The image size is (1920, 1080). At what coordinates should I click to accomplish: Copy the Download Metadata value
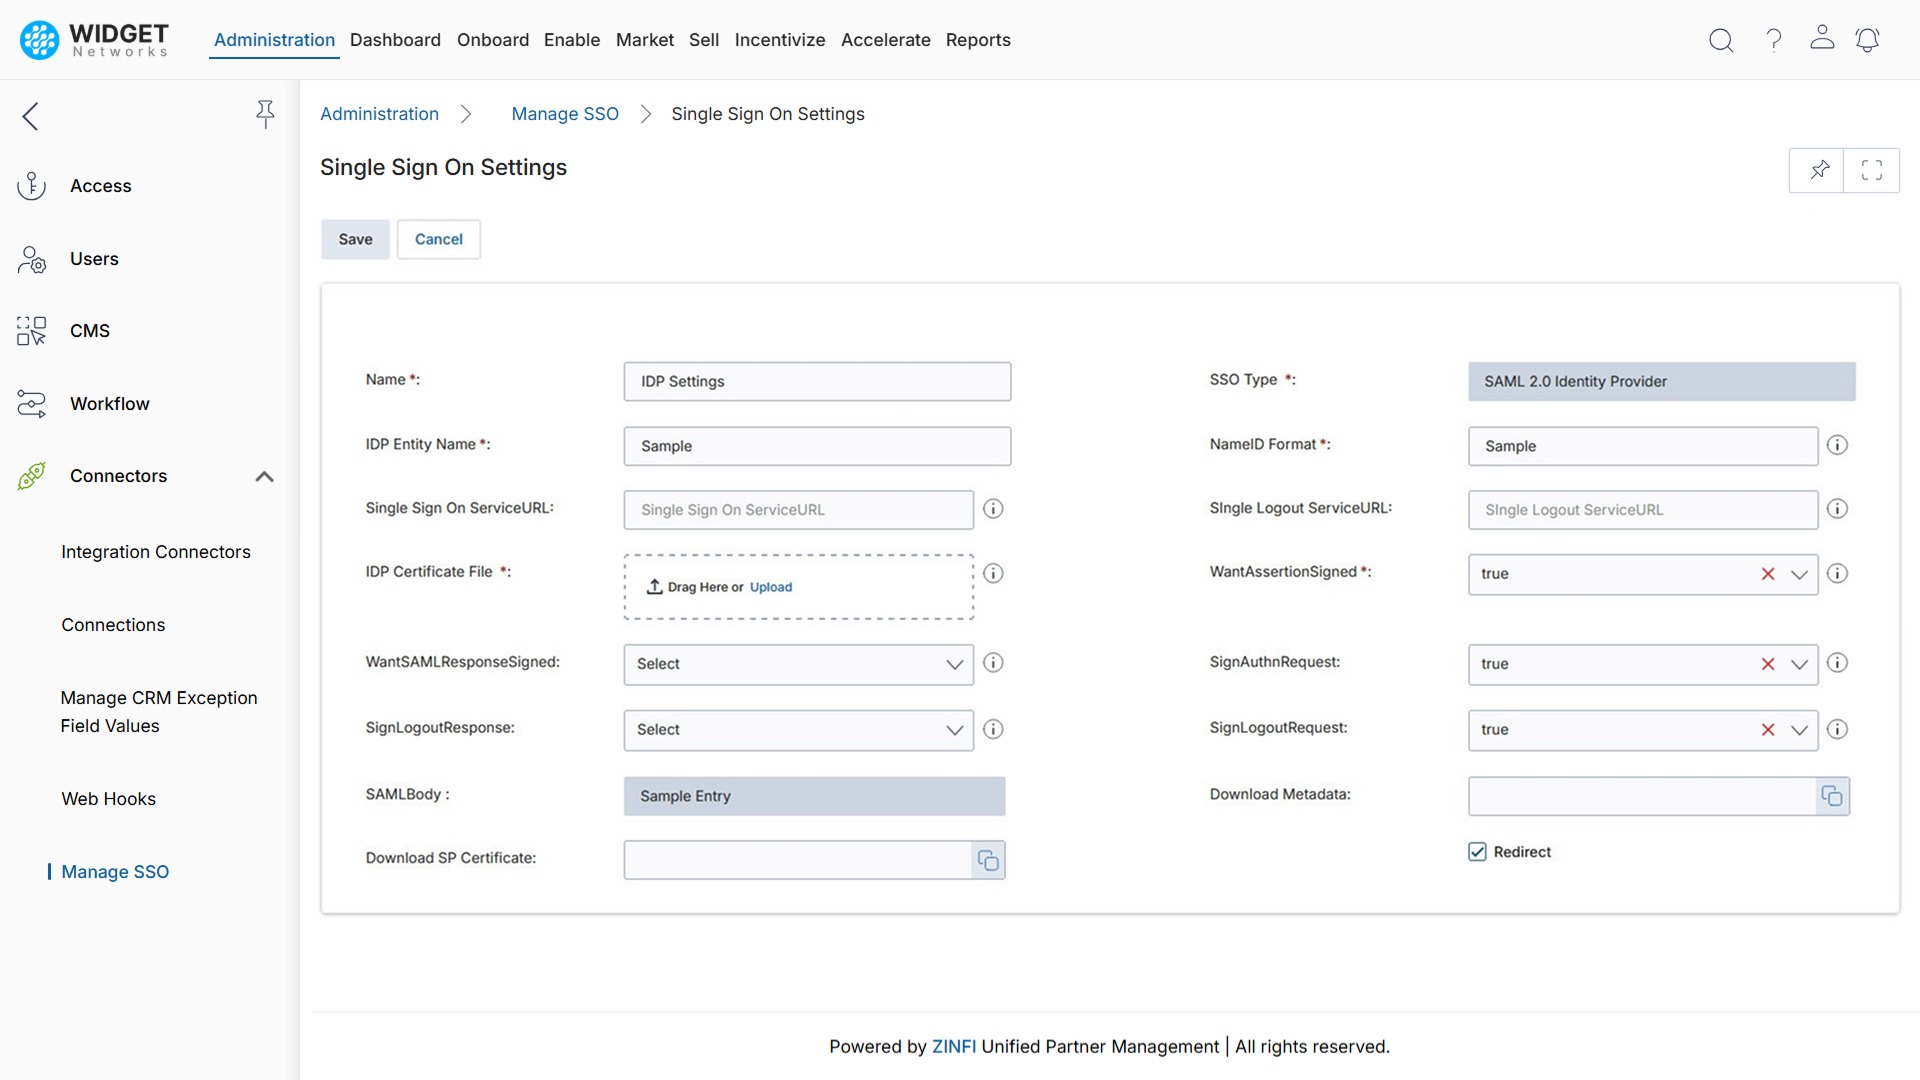(x=1833, y=795)
